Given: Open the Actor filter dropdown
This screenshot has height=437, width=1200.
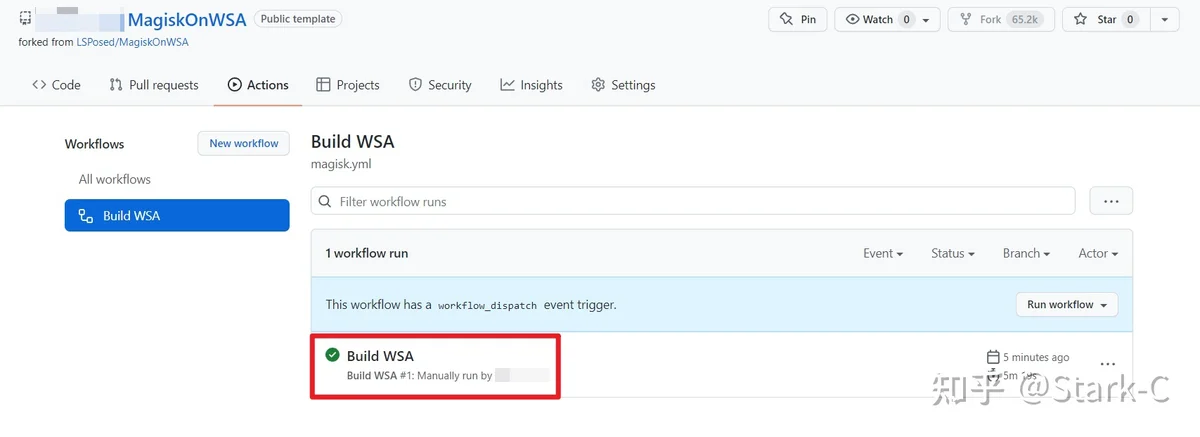Looking at the screenshot, I should (1098, 253).
